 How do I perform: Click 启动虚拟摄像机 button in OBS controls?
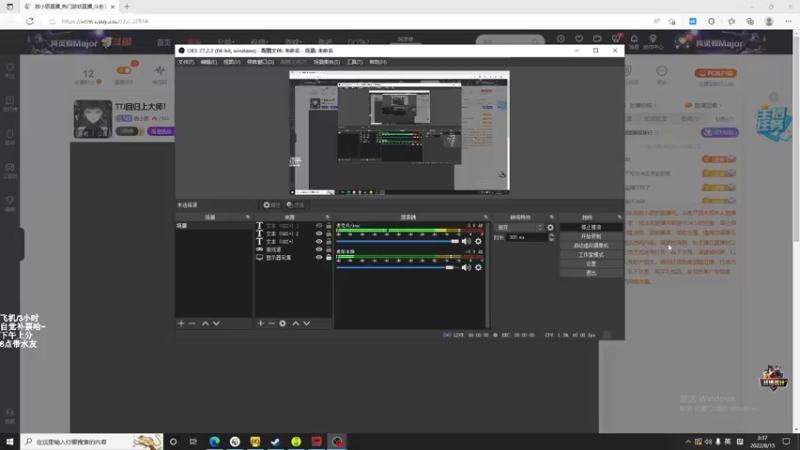click(591, 246)
